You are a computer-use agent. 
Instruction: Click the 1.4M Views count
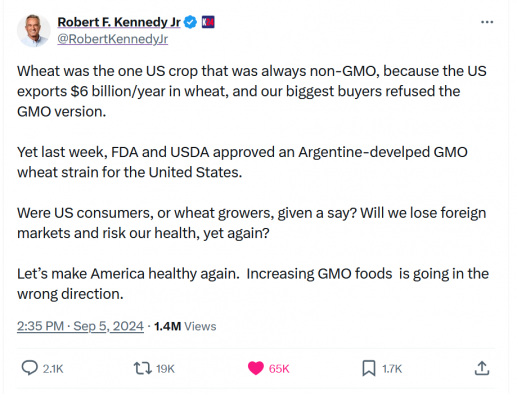pyautogui.click(x=185, y=326)
